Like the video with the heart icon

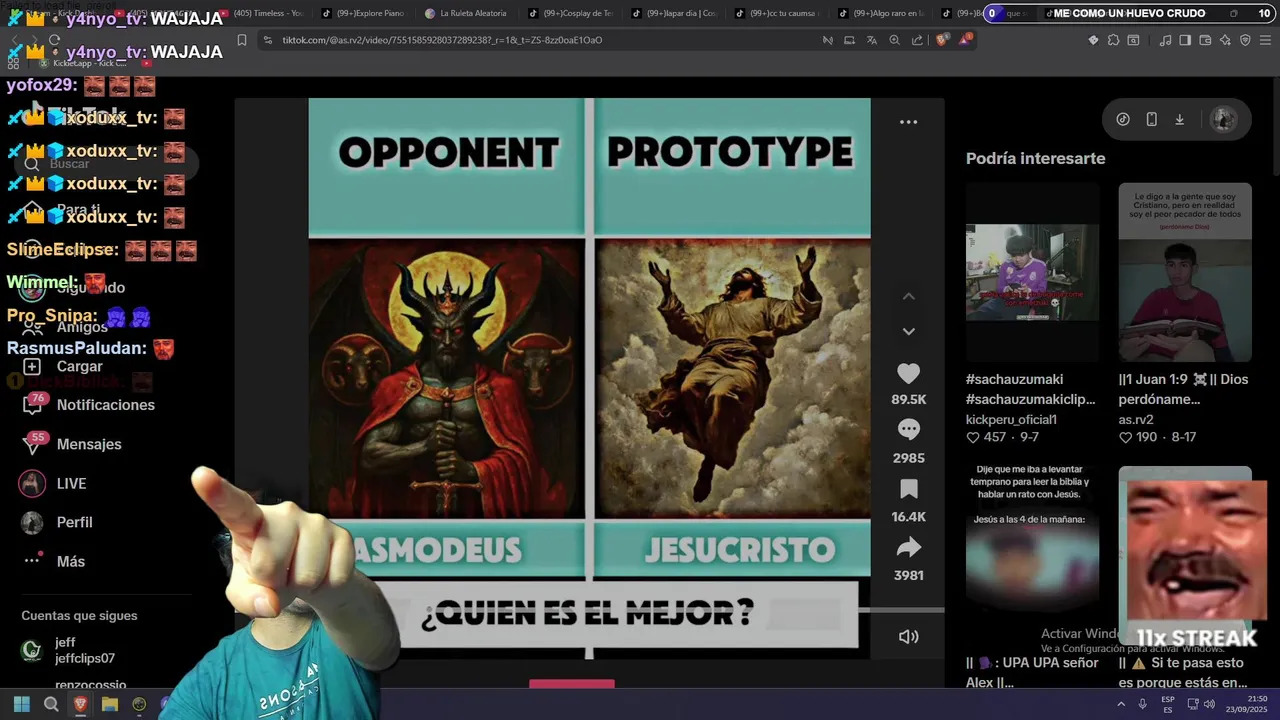click(x=908, y=374)
